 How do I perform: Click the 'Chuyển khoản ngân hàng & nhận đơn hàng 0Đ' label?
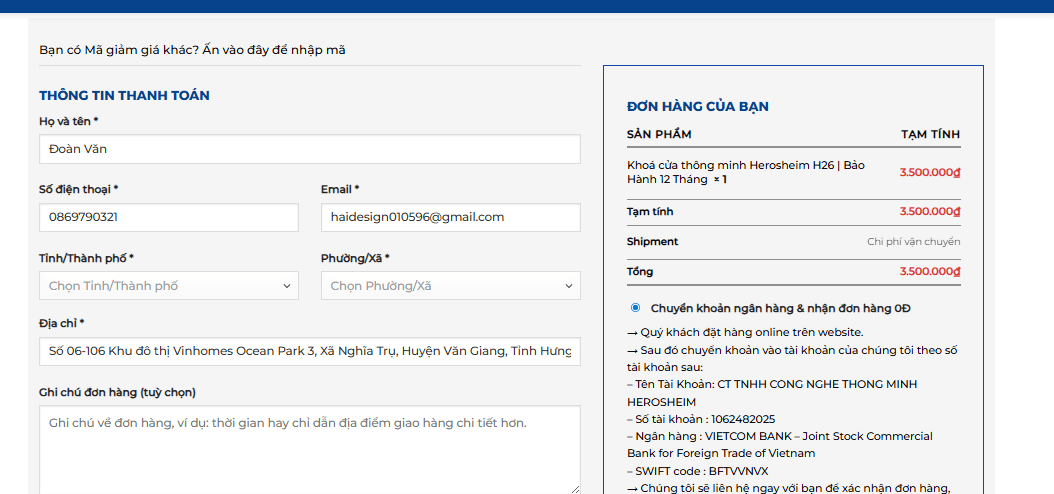pyautogui.click(x=780, y=308)
